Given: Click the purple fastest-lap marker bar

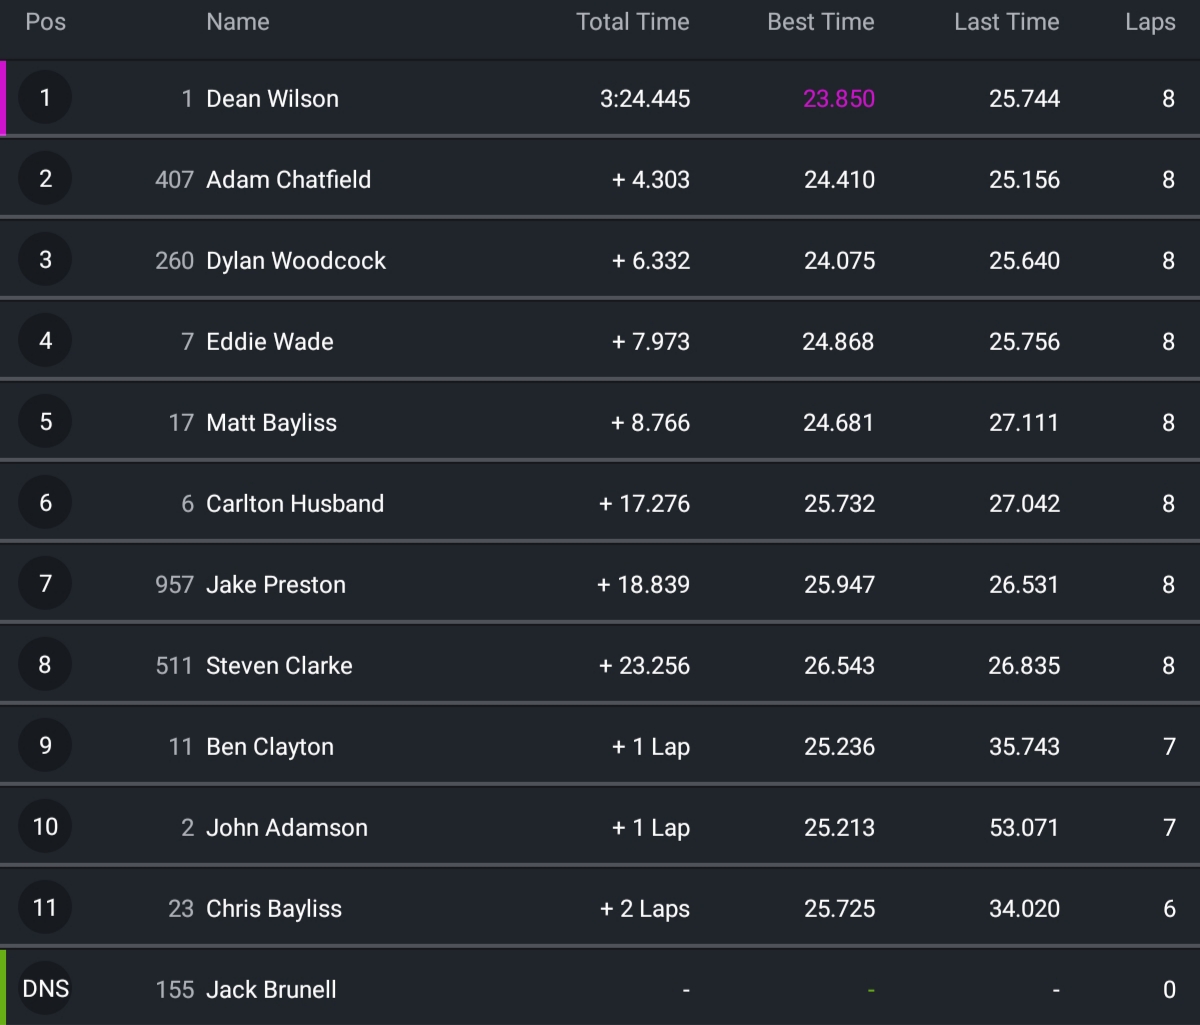Looking at the screenshot, I should click(x=3, y=98).
